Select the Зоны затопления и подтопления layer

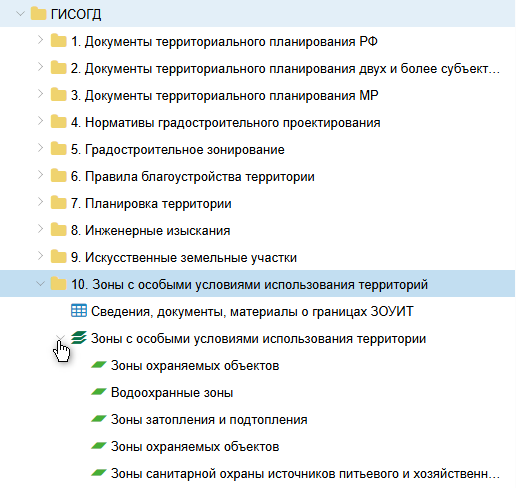point(209,420)
